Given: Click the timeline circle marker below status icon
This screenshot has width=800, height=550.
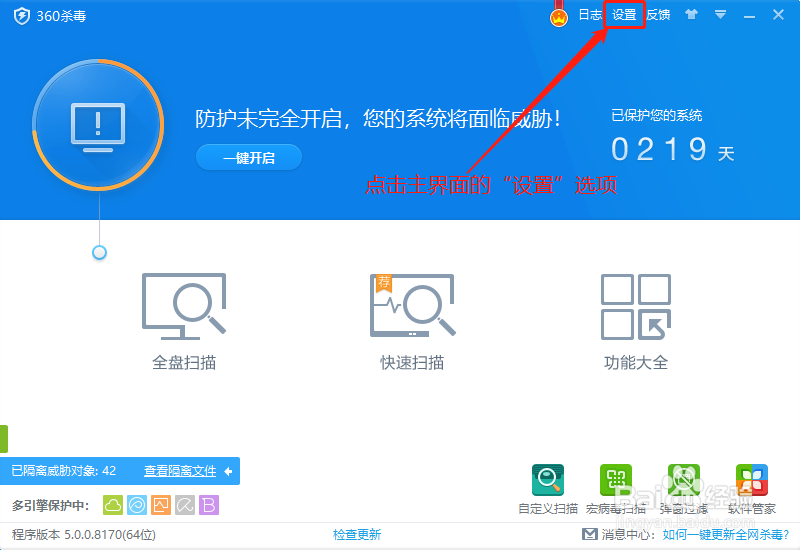Looking at the screenshot, I should (99, 253).
